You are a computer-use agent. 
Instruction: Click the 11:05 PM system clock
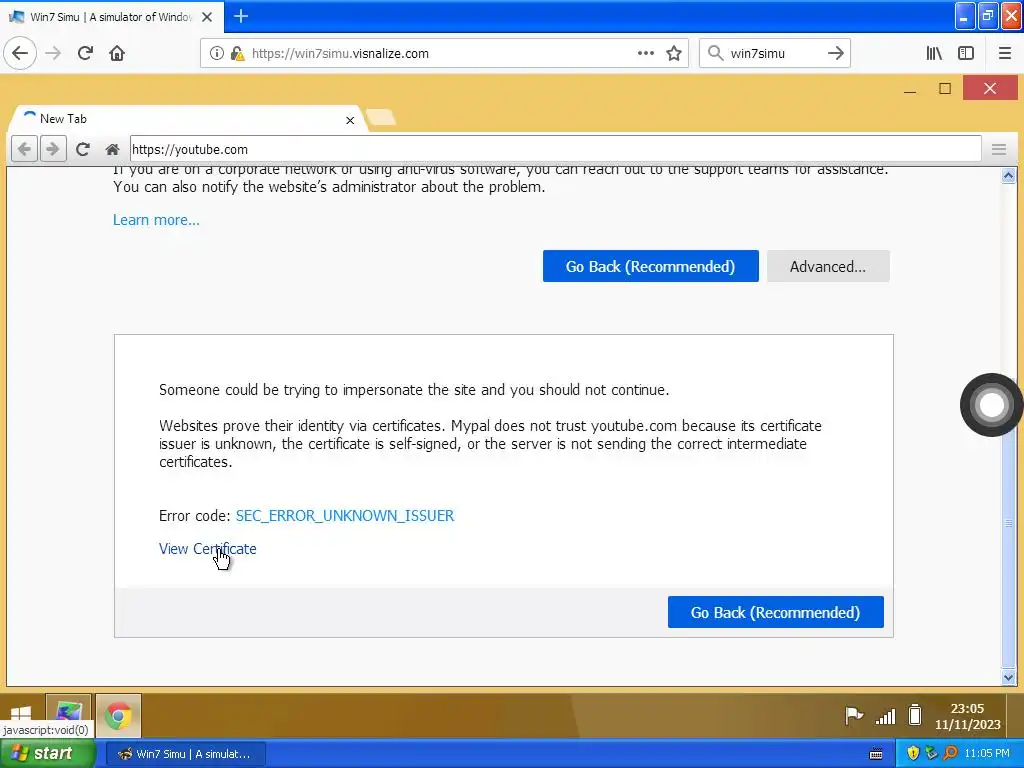coord(987,754)
